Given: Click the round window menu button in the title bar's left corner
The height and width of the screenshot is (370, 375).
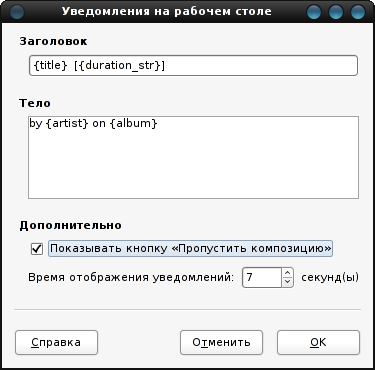Looking at the screenshot, I should [17, 12].
